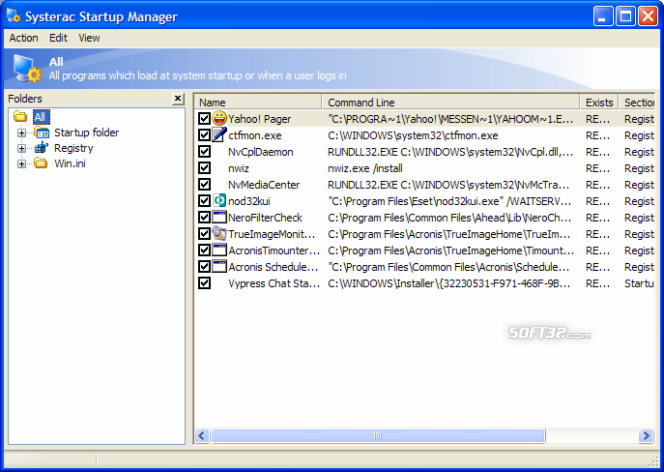Uncheck the Yahoo! Pager startup entry
664x472 pixels.
[x=204, y=119]
